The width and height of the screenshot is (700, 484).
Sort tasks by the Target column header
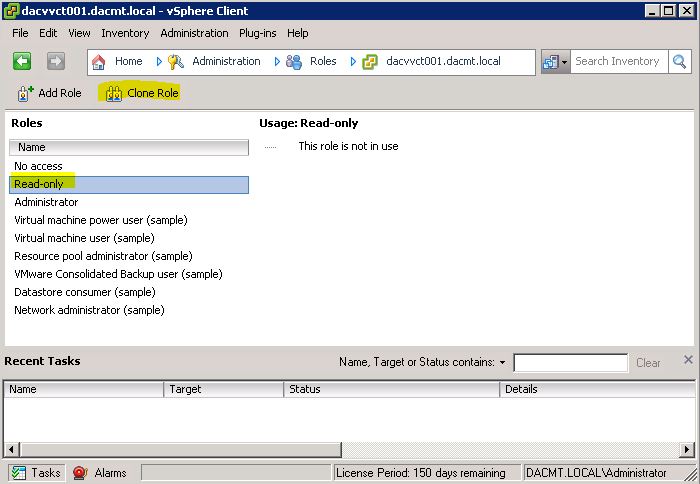click(224, 389)
